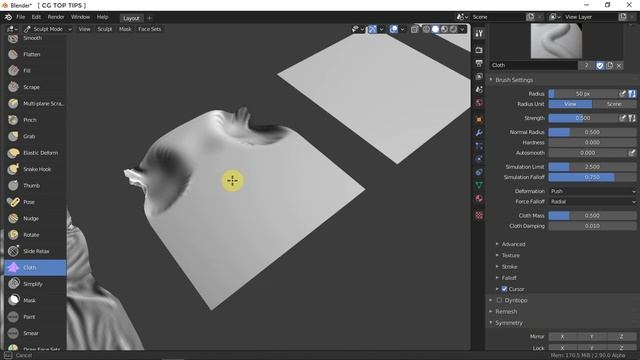Toggle Strength pressure sensitivity
This screenshot has height=360, width=640.
point(622,118)
